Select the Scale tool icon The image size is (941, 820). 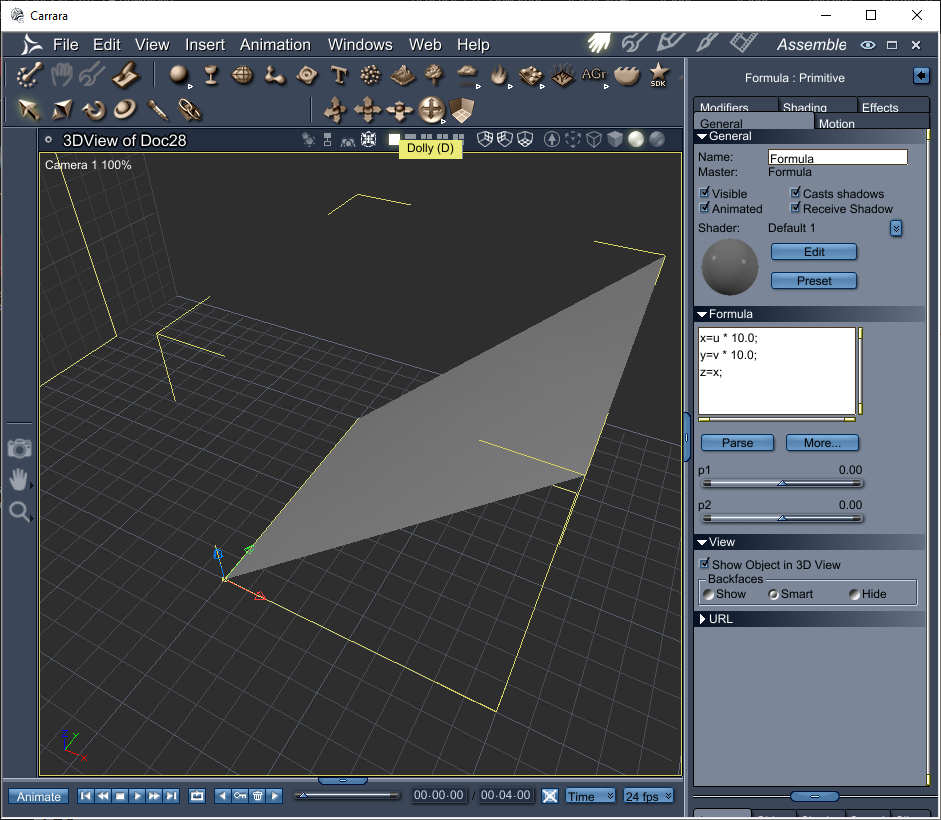coord(61,110)
